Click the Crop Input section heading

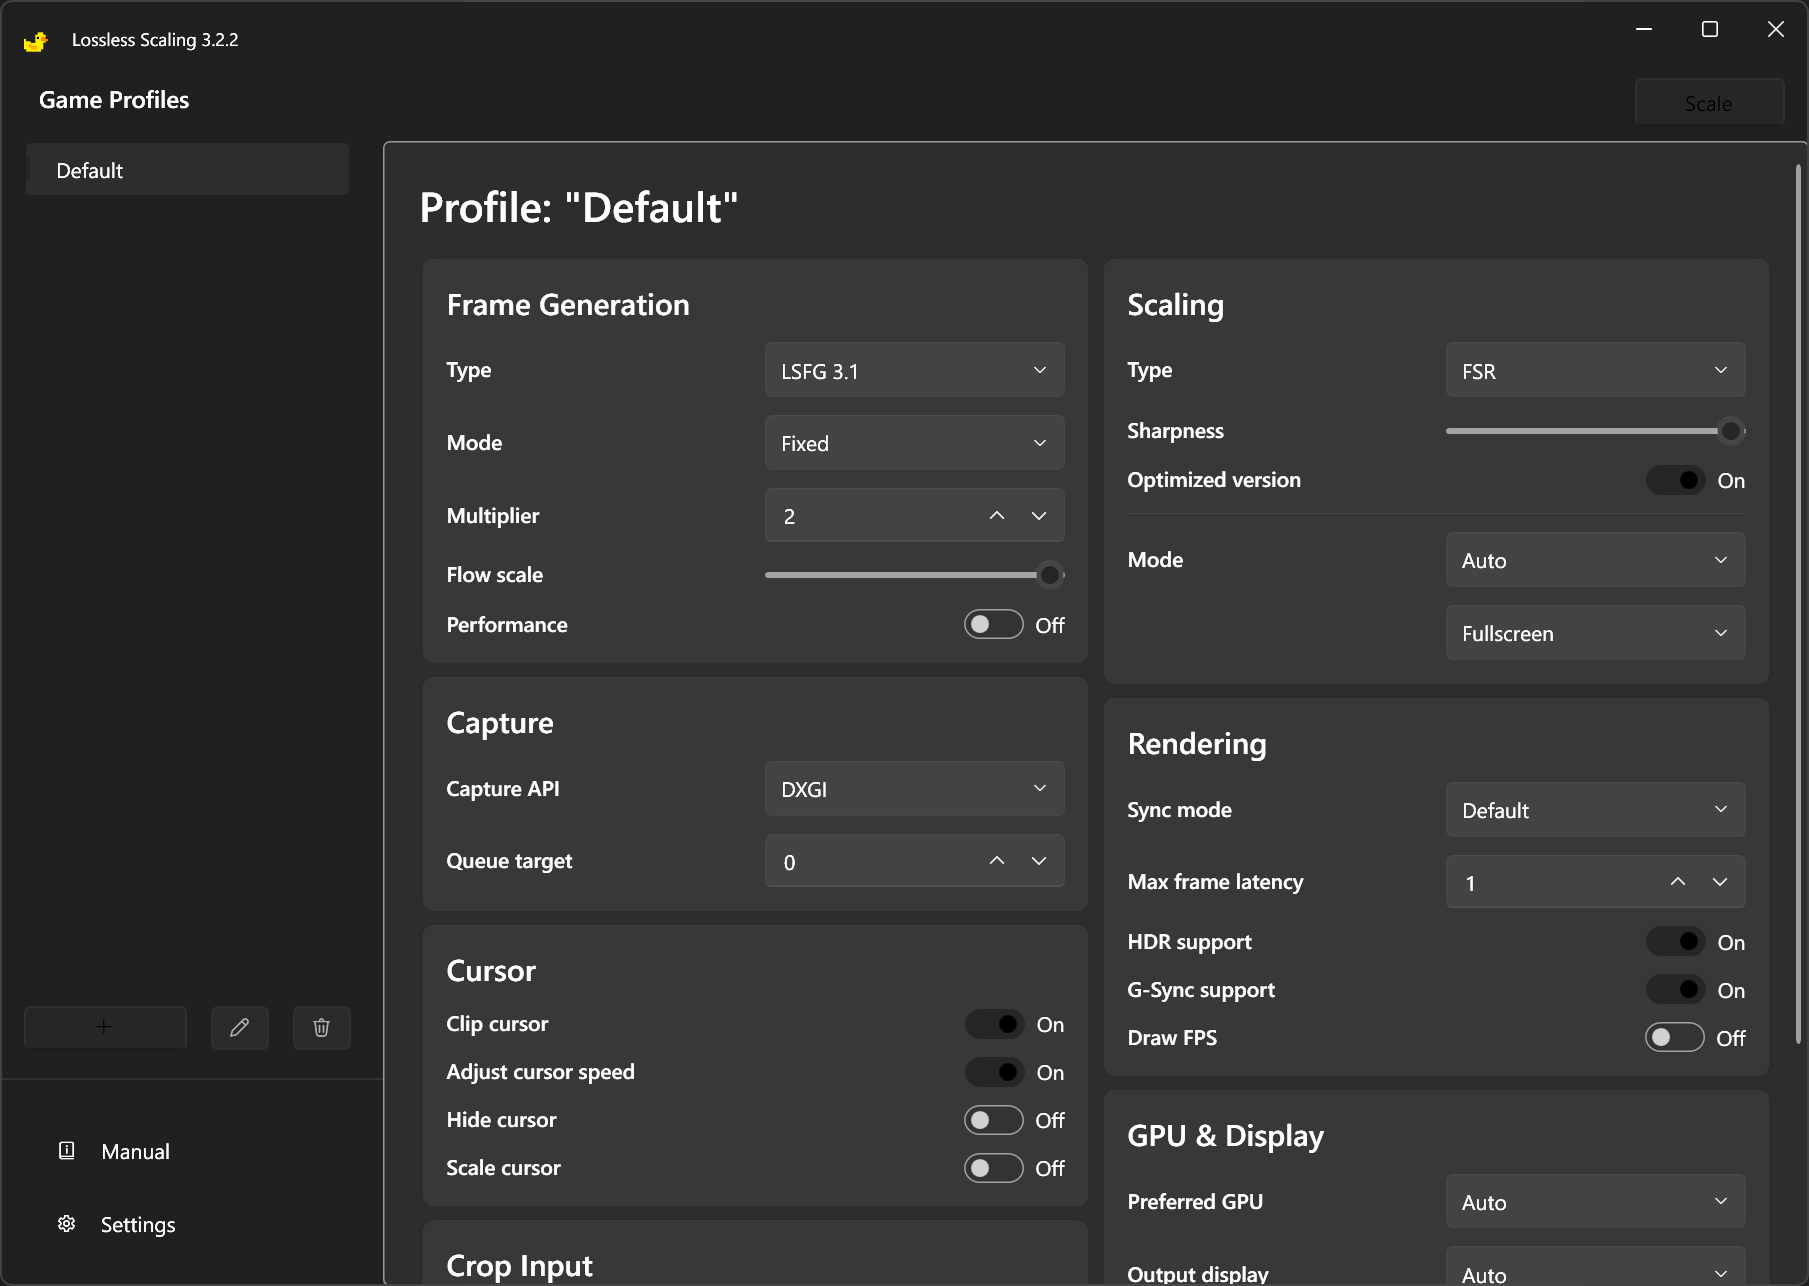click(519, 1266)
